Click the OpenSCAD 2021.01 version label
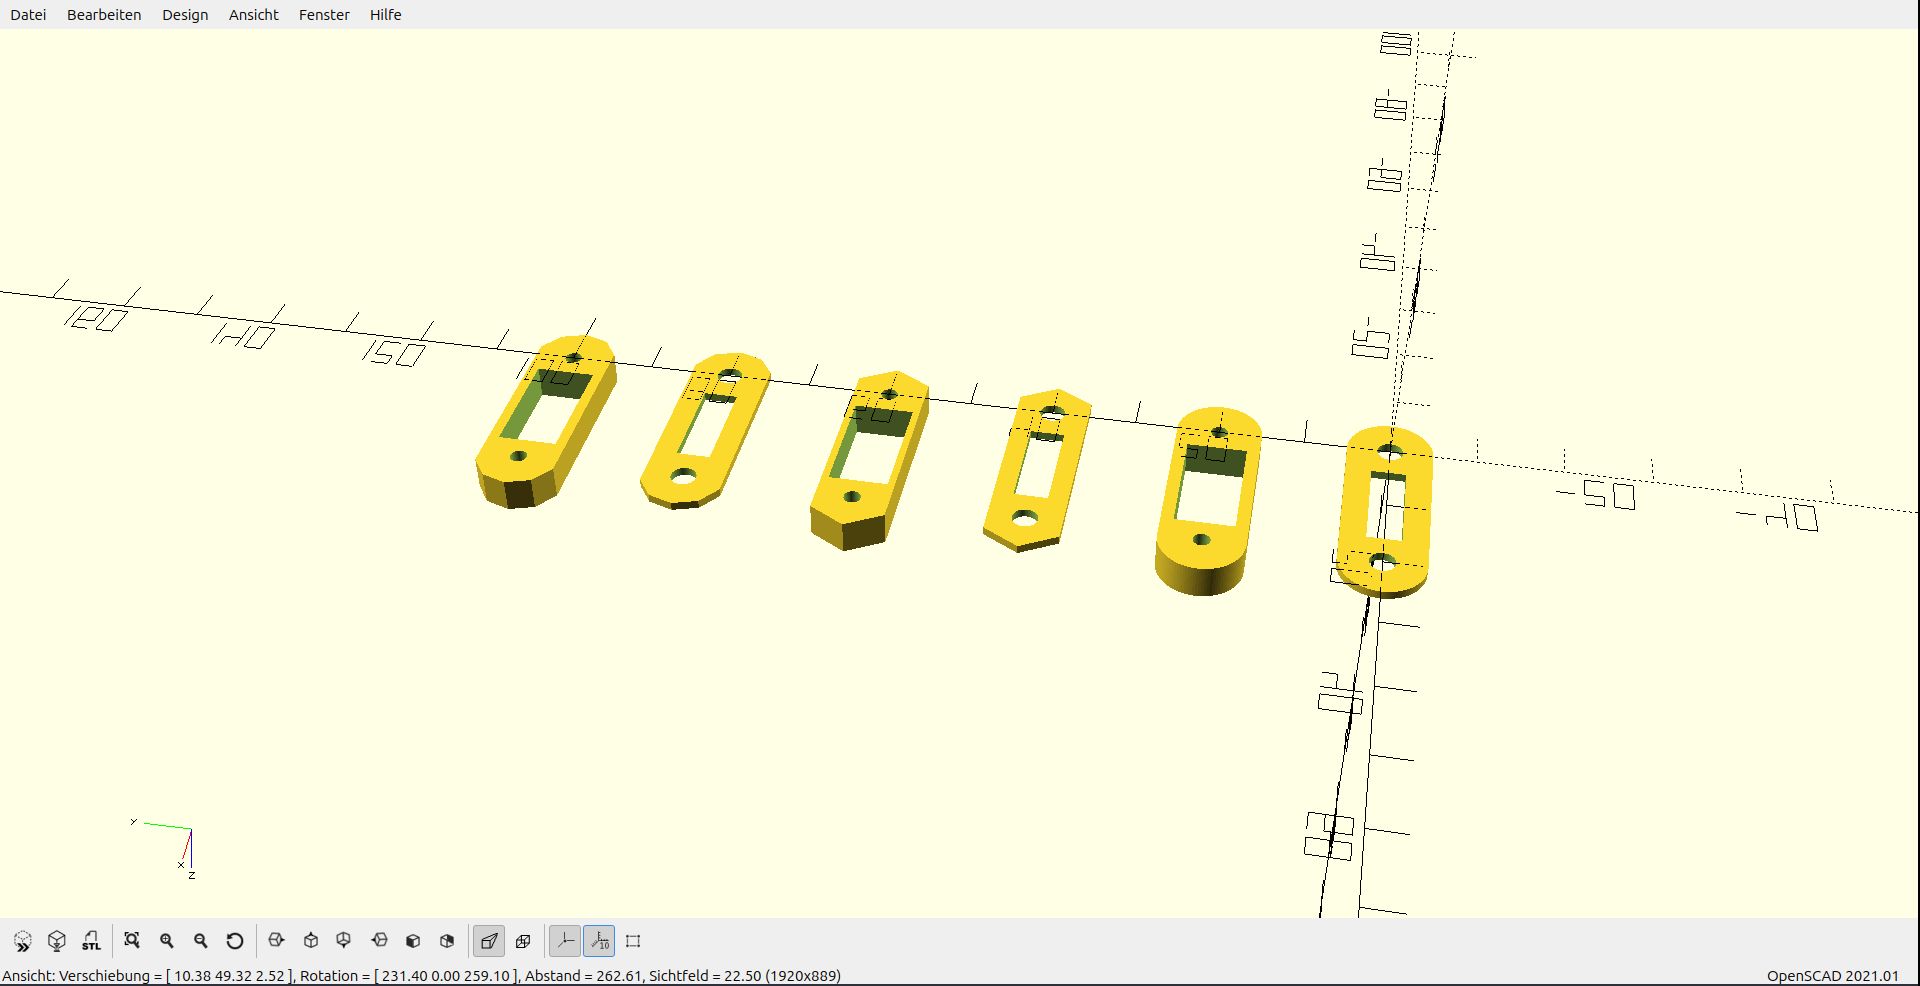Screen dimensions: 1920x986 1832,976
